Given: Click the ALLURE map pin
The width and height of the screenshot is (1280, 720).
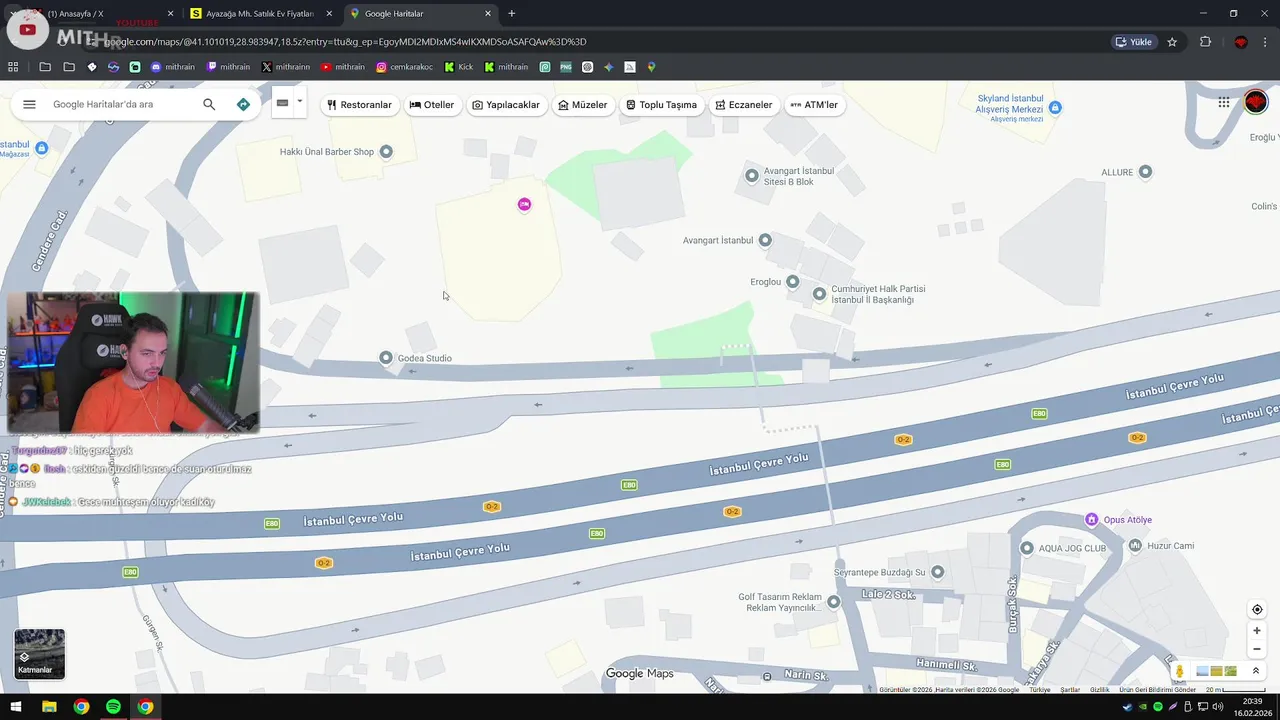Looking at the screenshot, I should click(x=1146, y=172).
